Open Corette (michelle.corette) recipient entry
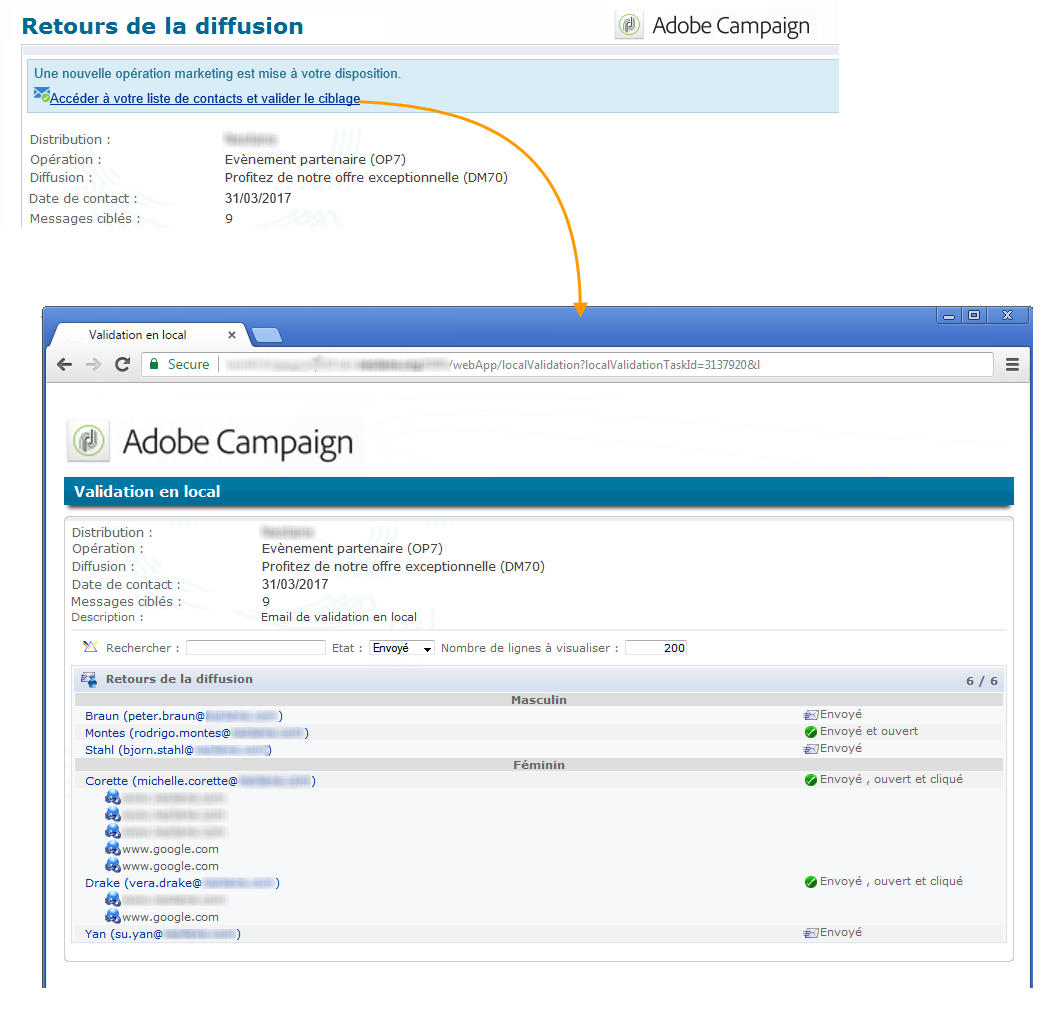Screen dimensions: 1058x1027 [200, 781]
